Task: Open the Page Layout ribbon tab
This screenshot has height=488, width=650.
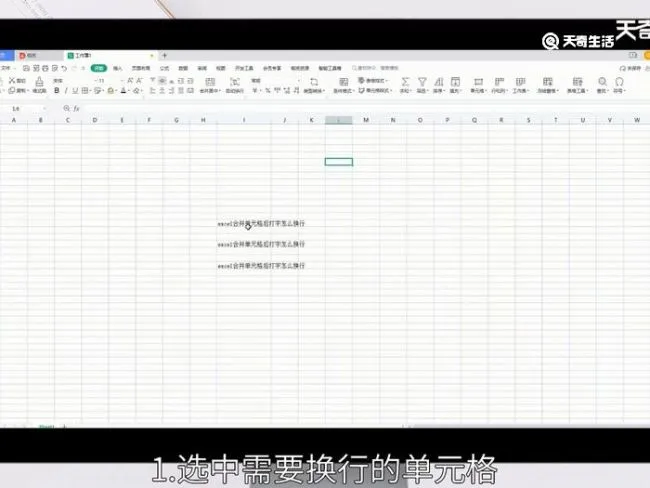Action: [x=141, y=68]
